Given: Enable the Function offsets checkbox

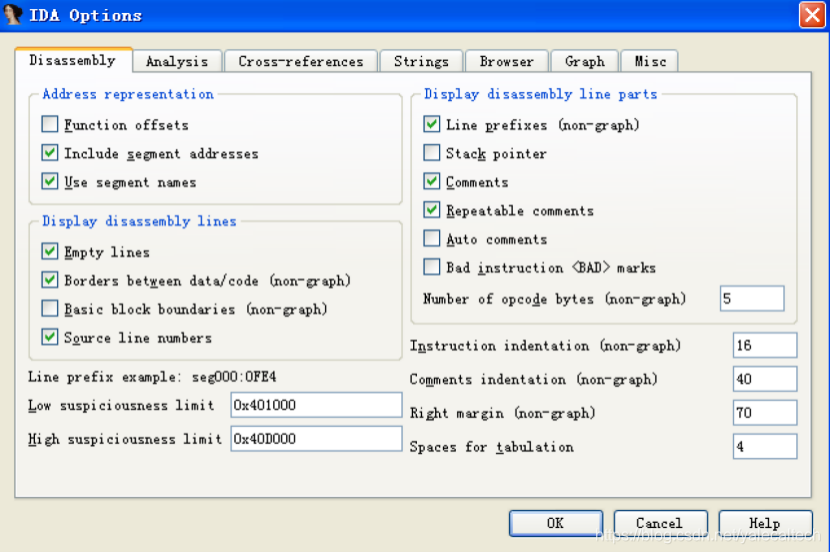Looking at the screenshot, I should tap(50, 124).
